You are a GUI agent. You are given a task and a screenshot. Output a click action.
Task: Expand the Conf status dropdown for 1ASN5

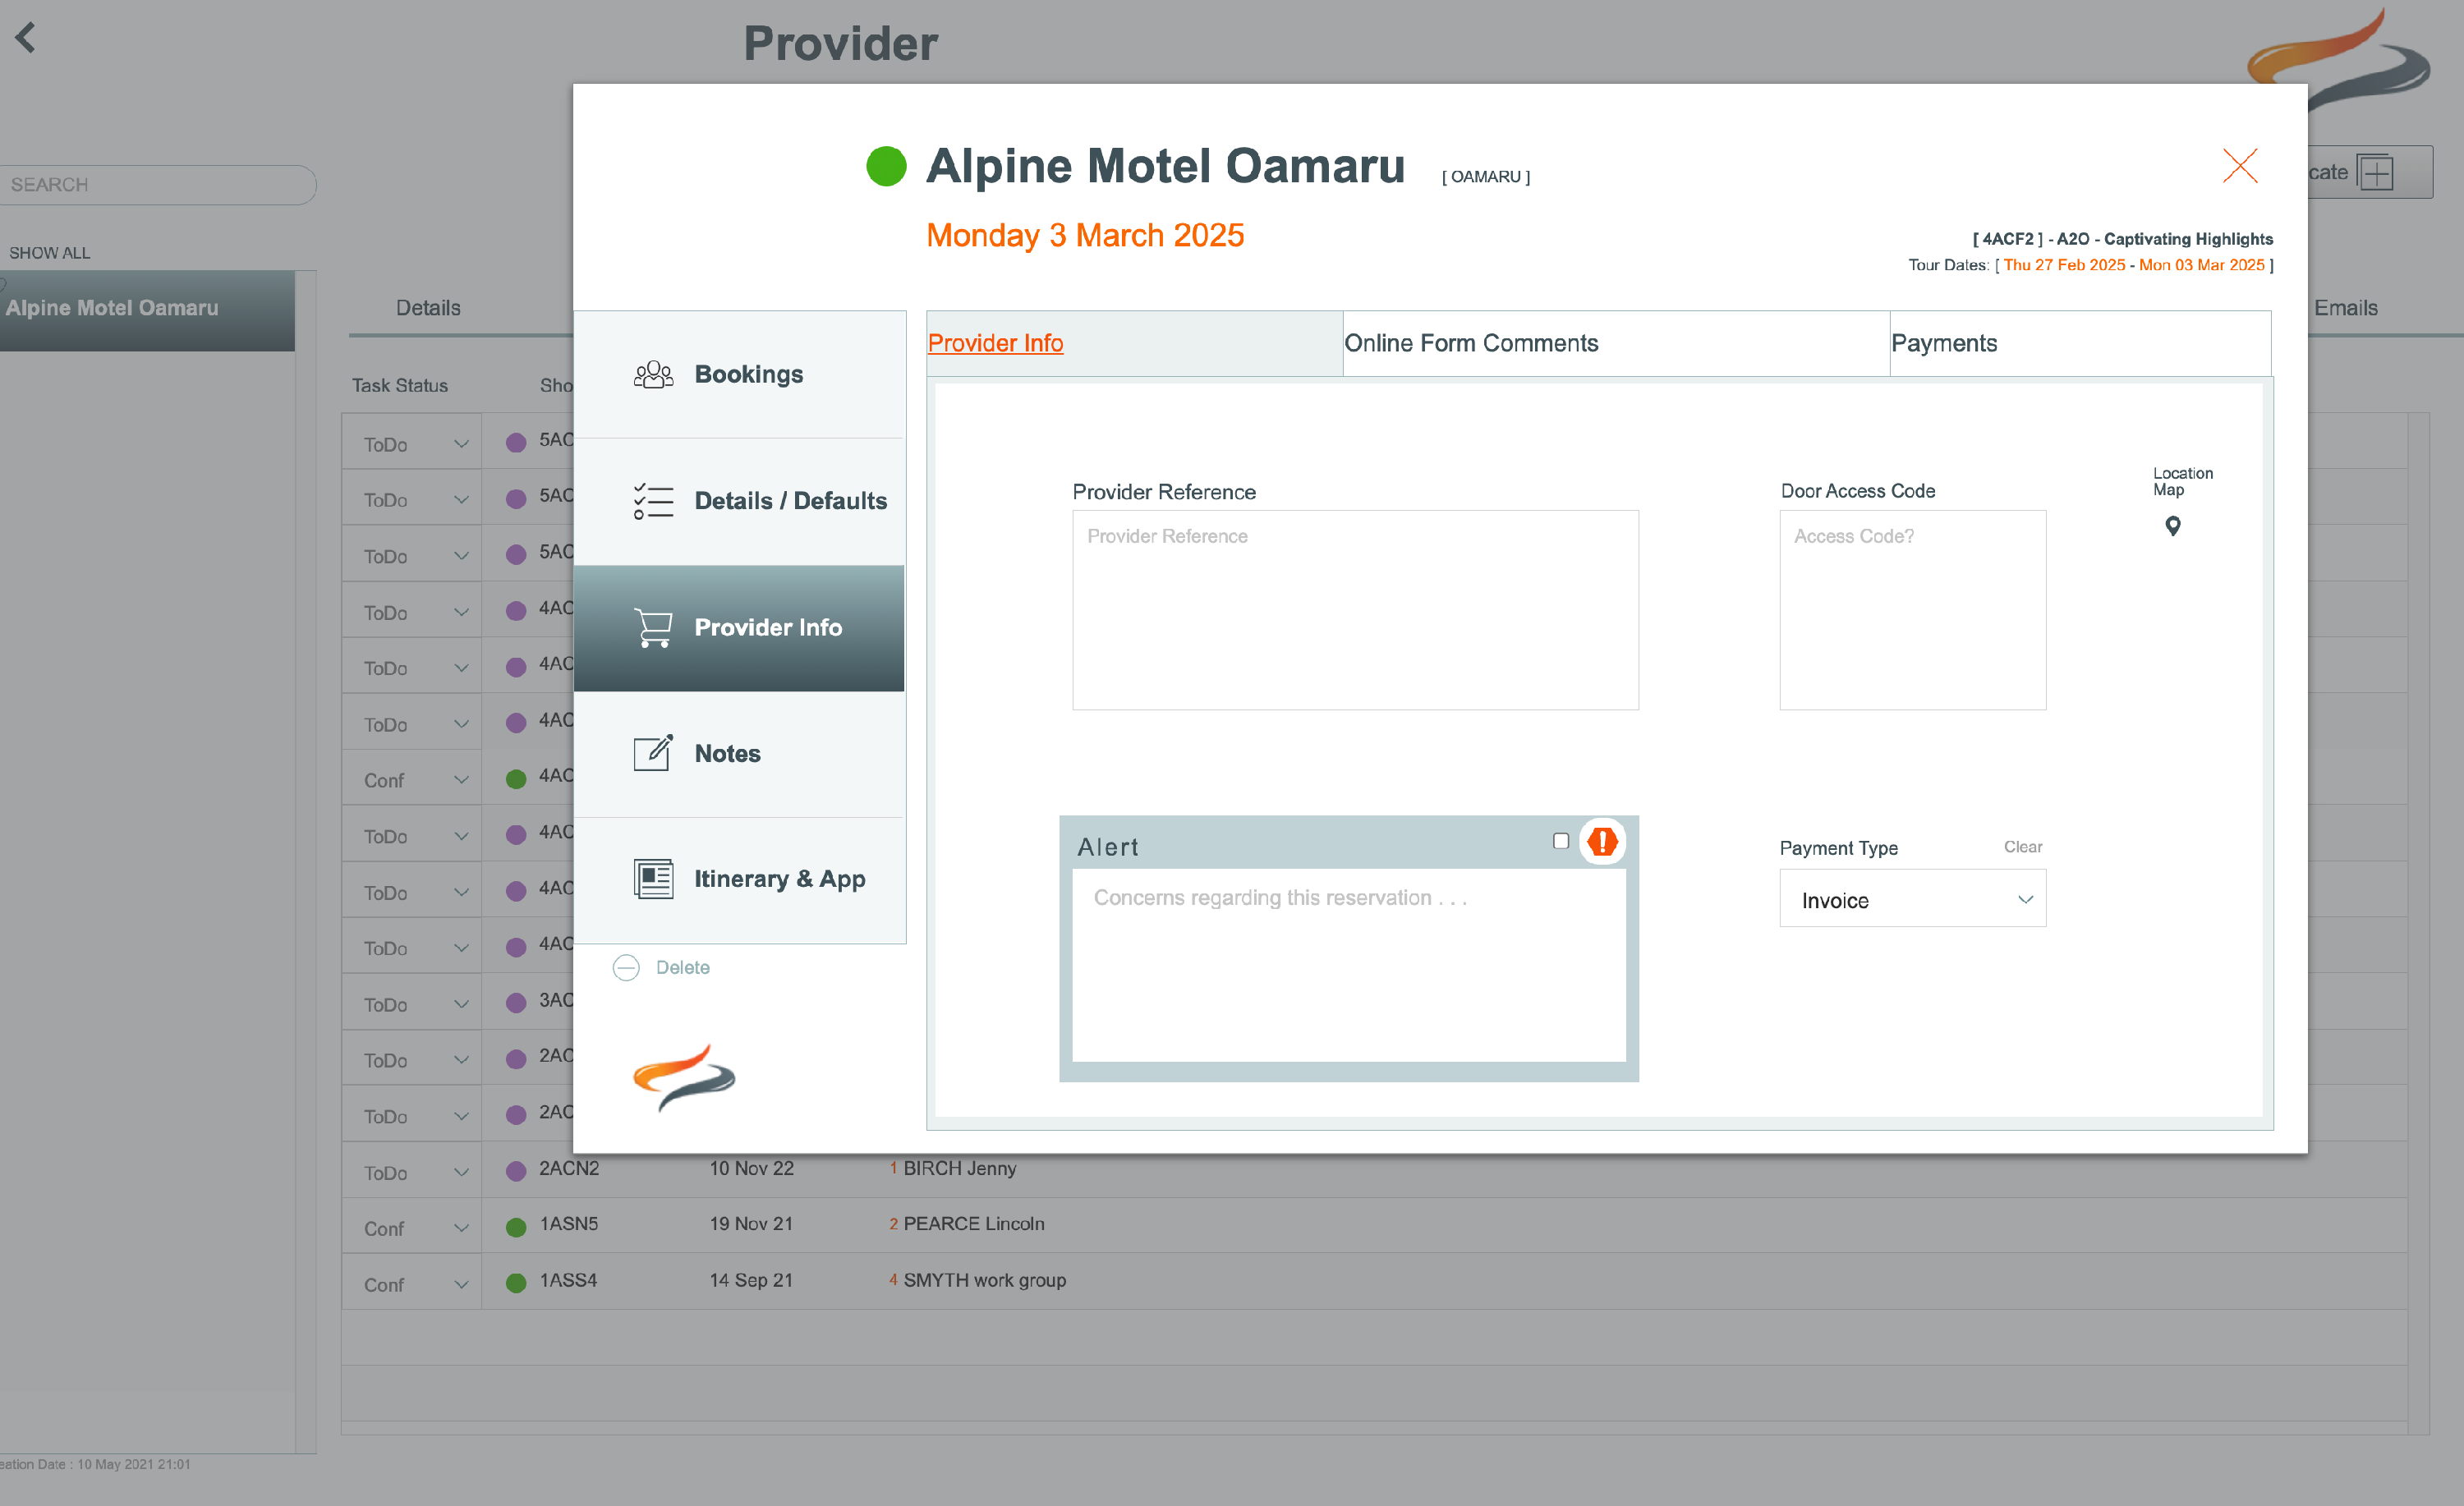411,1228
